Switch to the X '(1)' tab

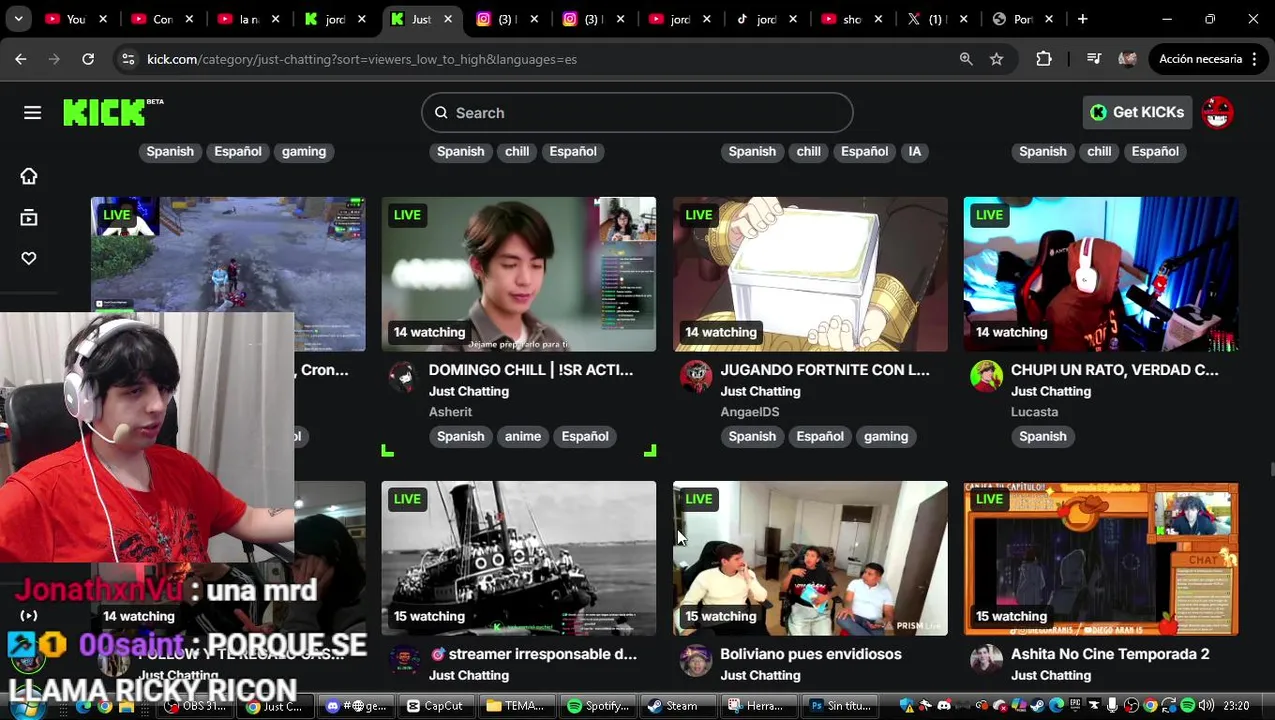point(940,19)
